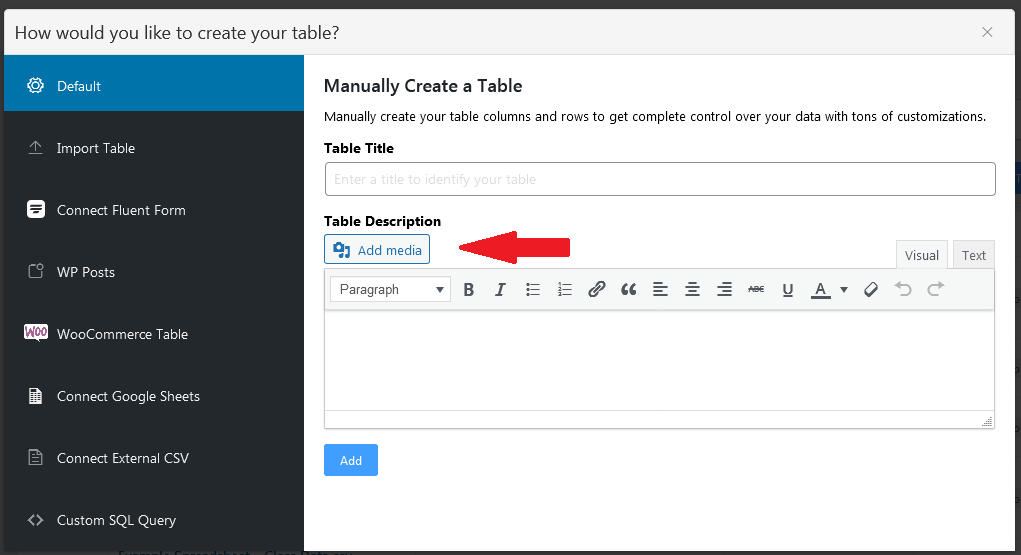Click the Default gear icon

pos(35,85)
